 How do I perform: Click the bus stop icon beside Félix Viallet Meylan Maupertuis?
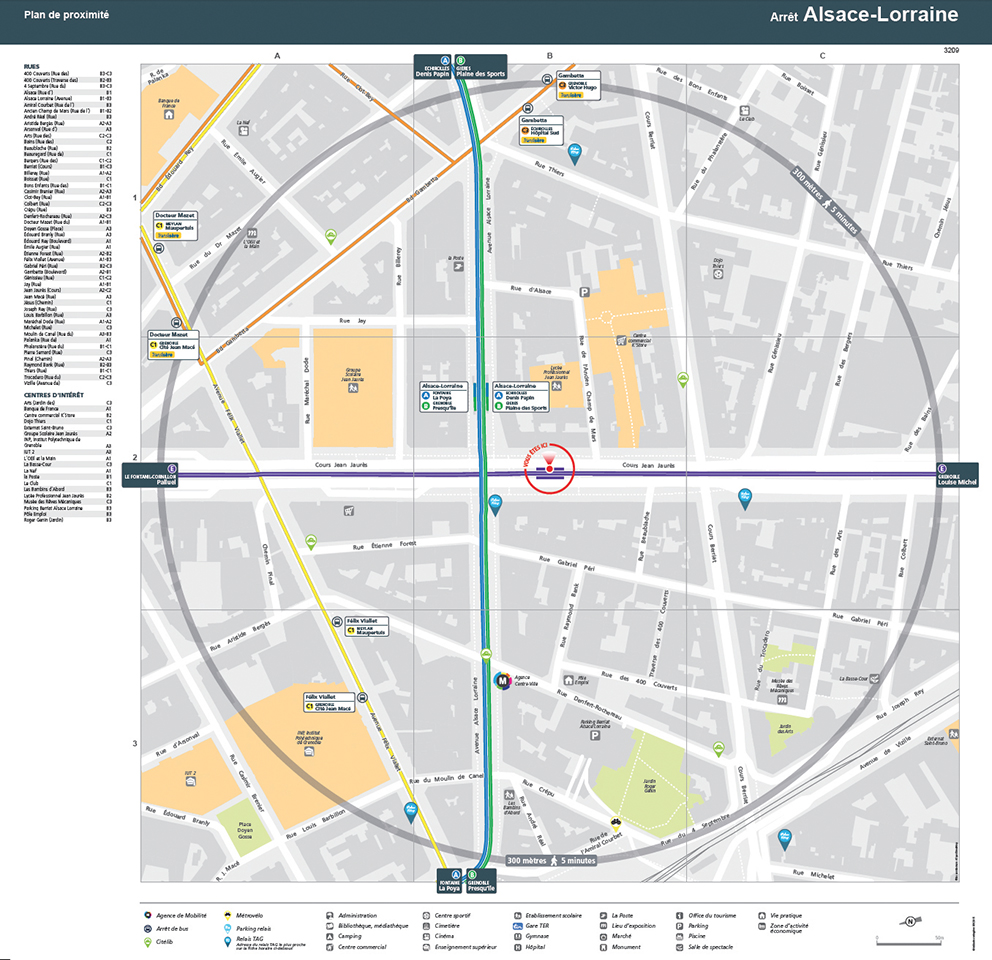point(337,622)
